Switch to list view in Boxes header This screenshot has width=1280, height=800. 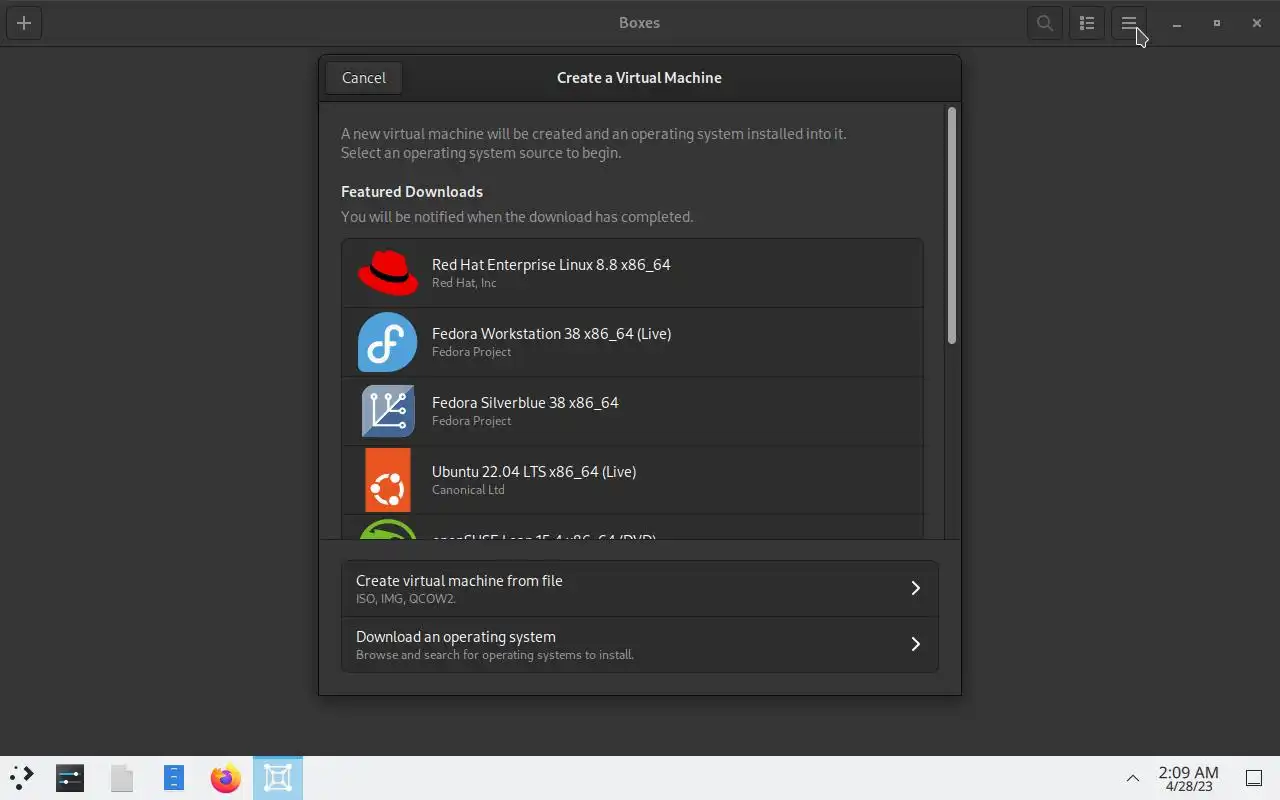point(1087,23)
